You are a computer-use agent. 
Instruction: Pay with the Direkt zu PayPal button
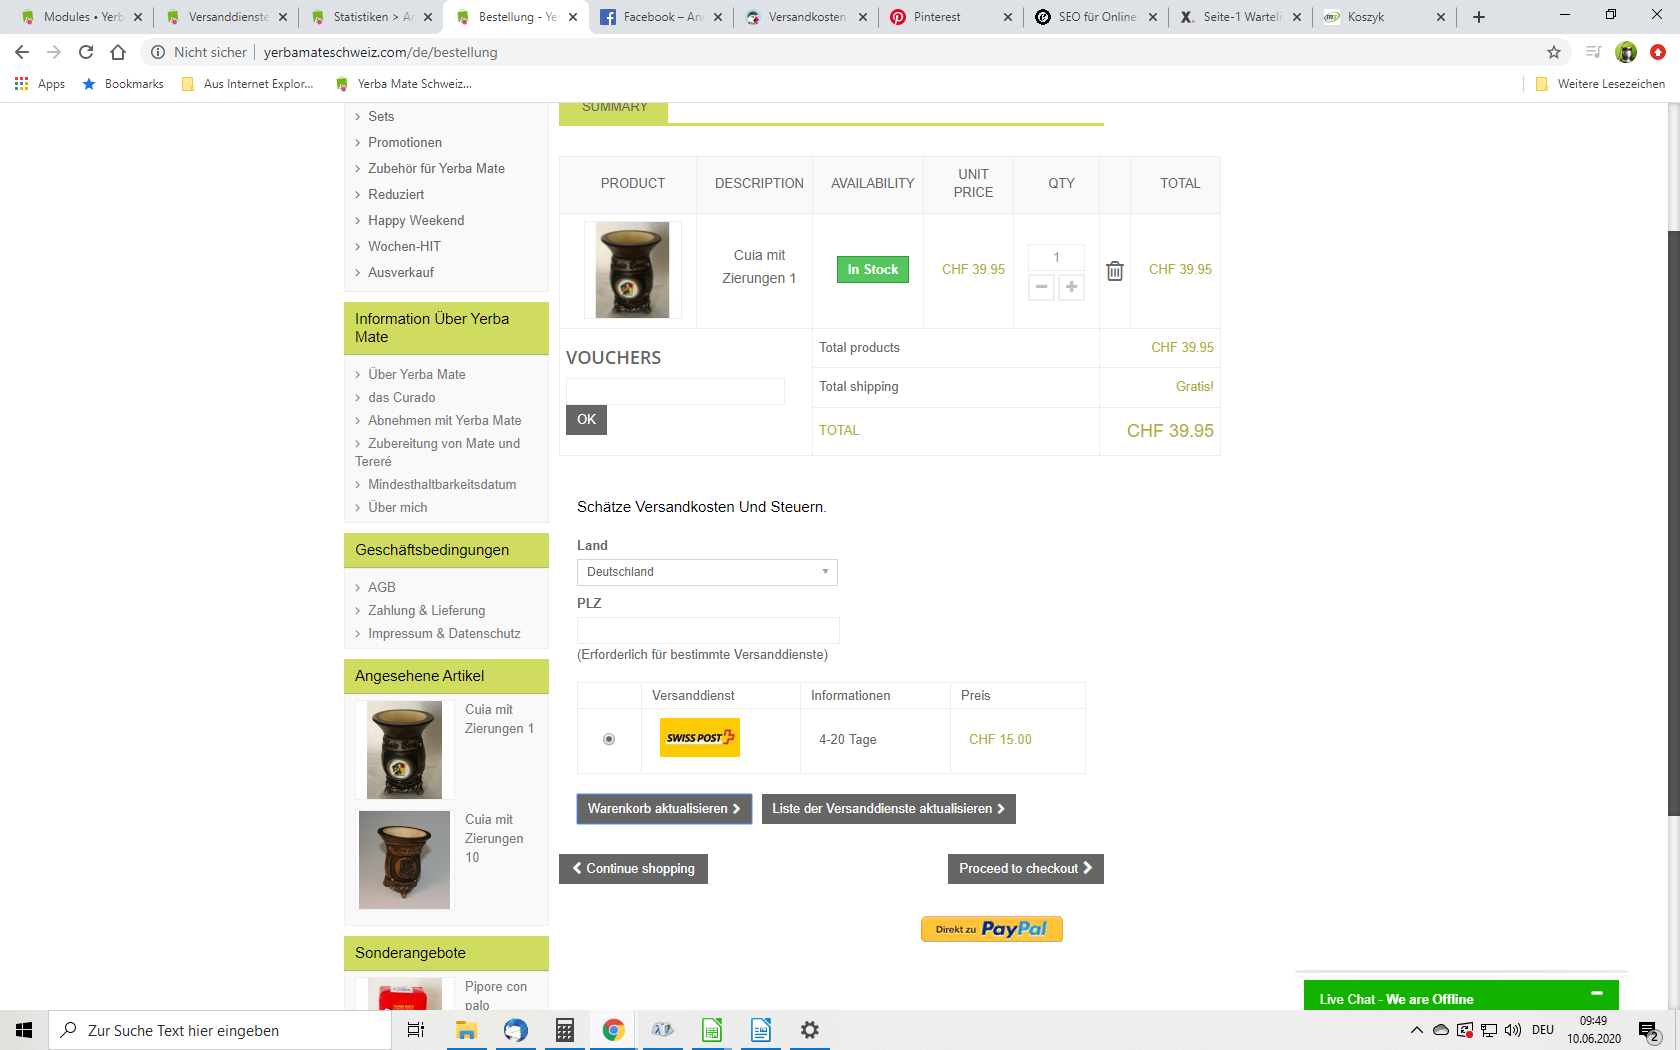tap(992, 929)
